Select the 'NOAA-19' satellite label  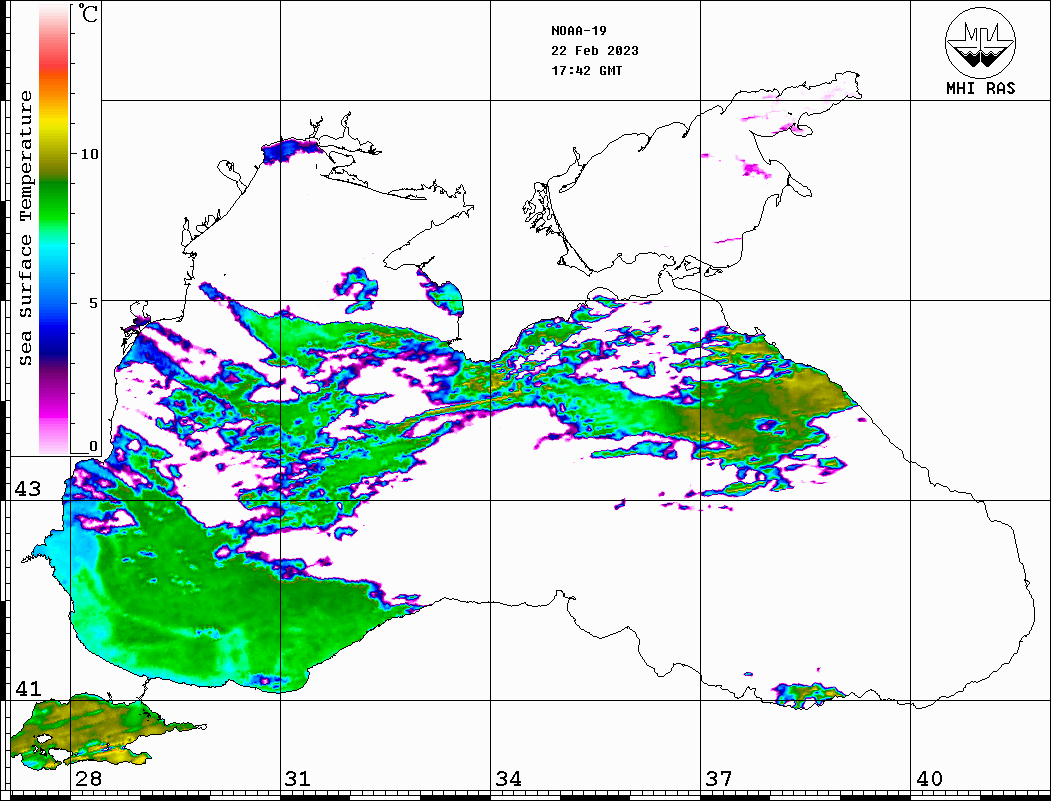pyautogui.click(x=578, y=31)
